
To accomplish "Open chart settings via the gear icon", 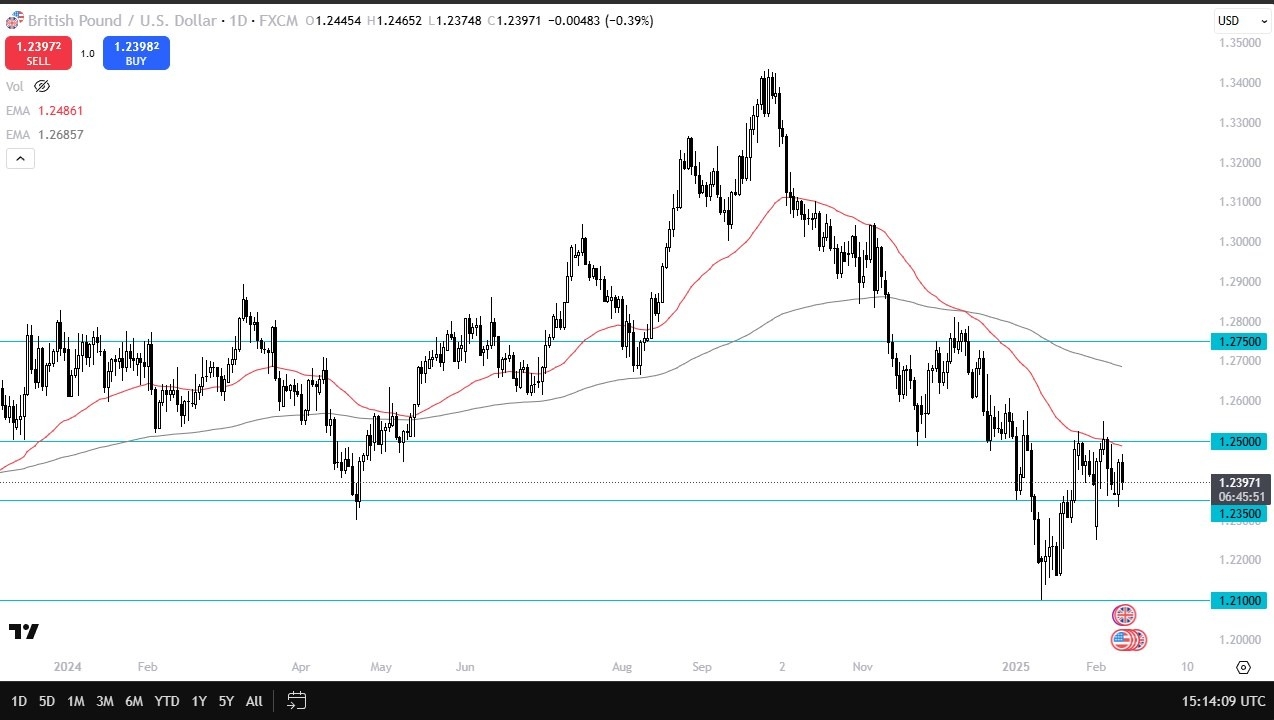I will pos(1243,667).
